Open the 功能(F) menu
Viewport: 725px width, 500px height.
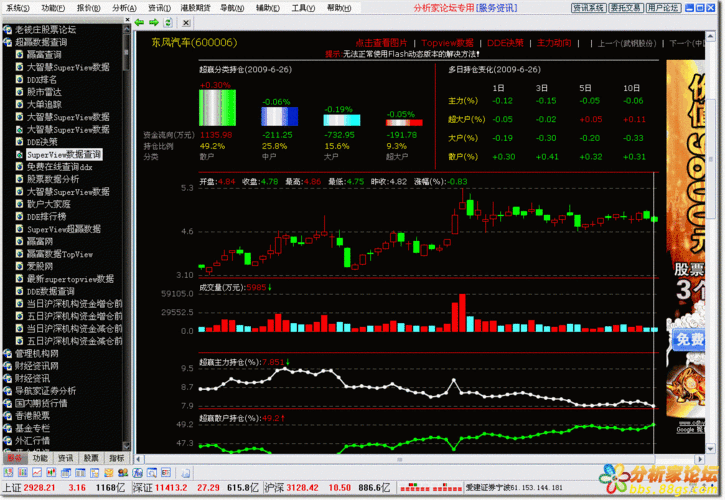pos(53,8)
